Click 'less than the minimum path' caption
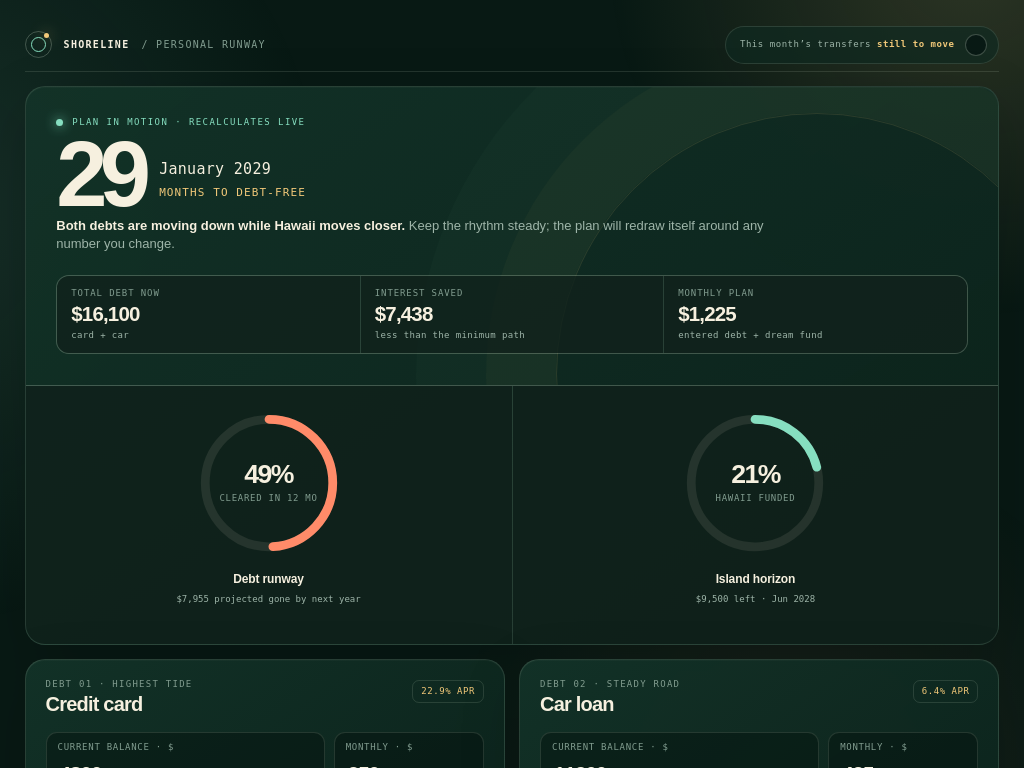The width and height of the screenshot is (1024, 768). pos(449,335)
